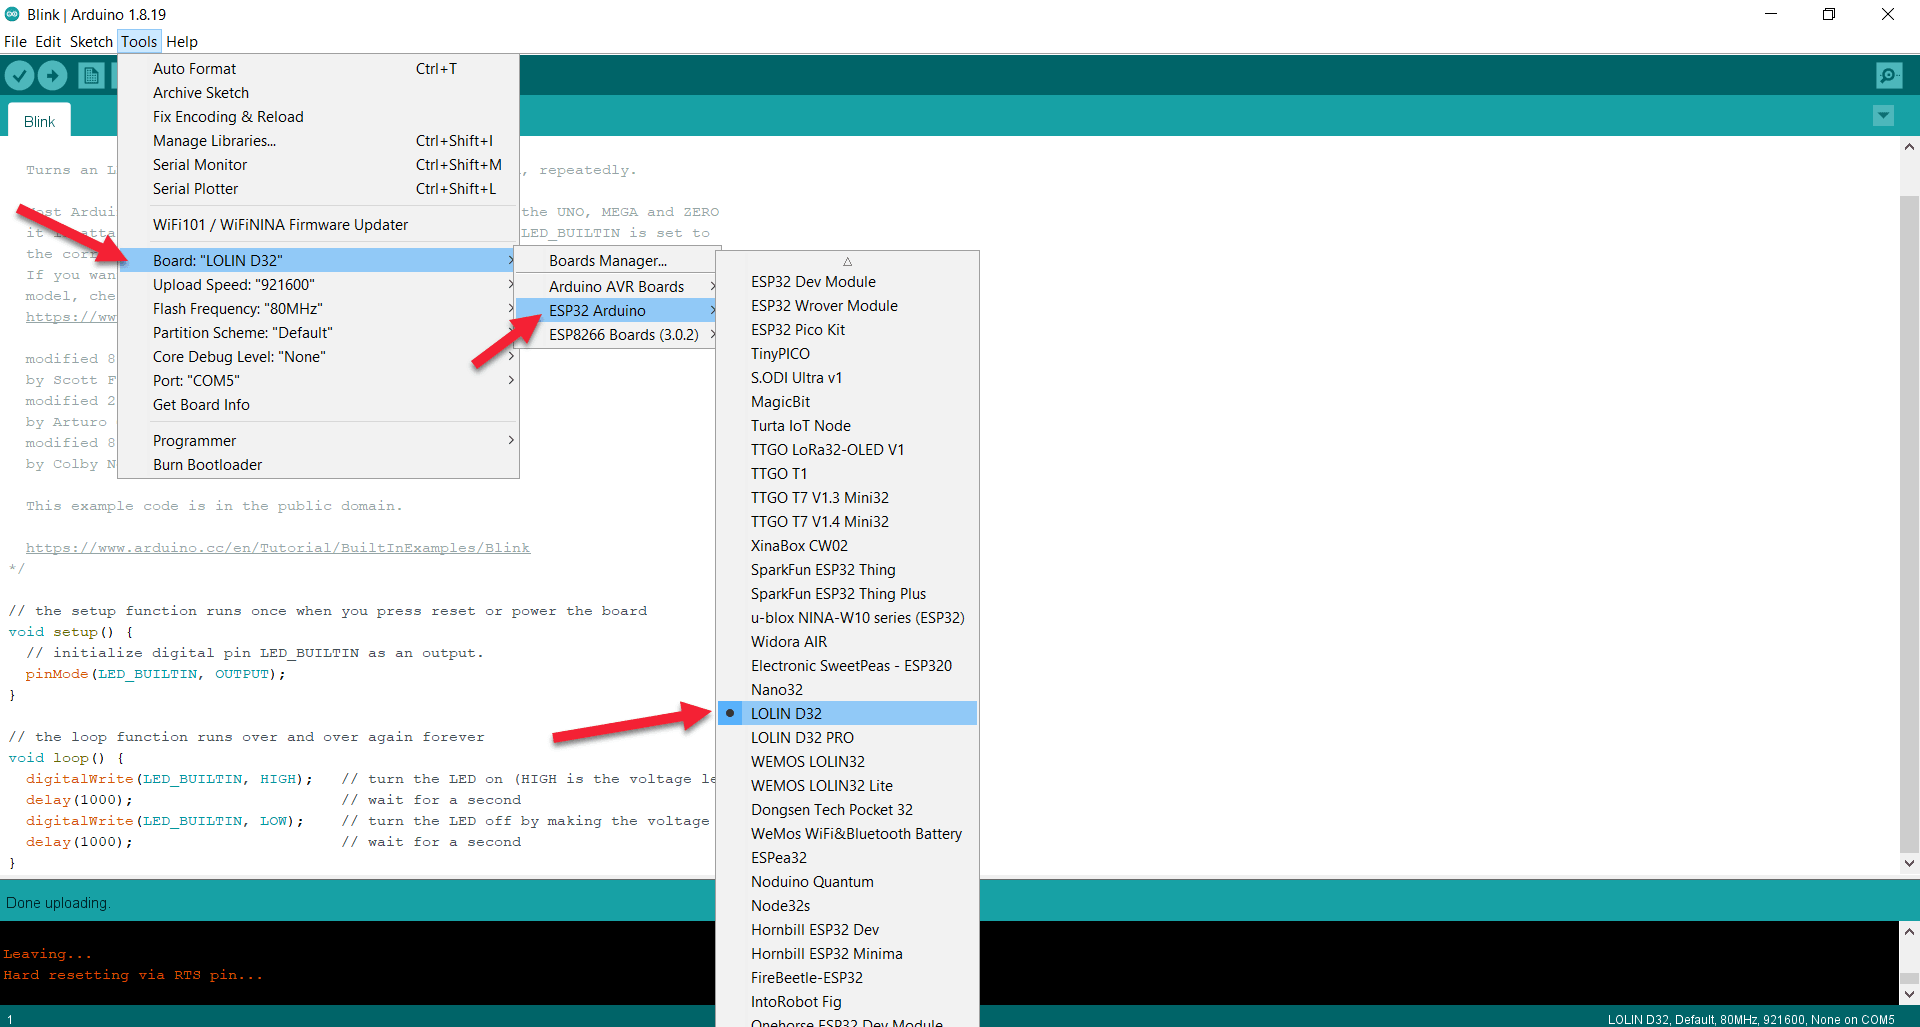The width and height of the screenshot is (1920, 1027).
Task: Select S.ODI Ultra v1 board
Action: pyautogui.click(x=847, y=378)
